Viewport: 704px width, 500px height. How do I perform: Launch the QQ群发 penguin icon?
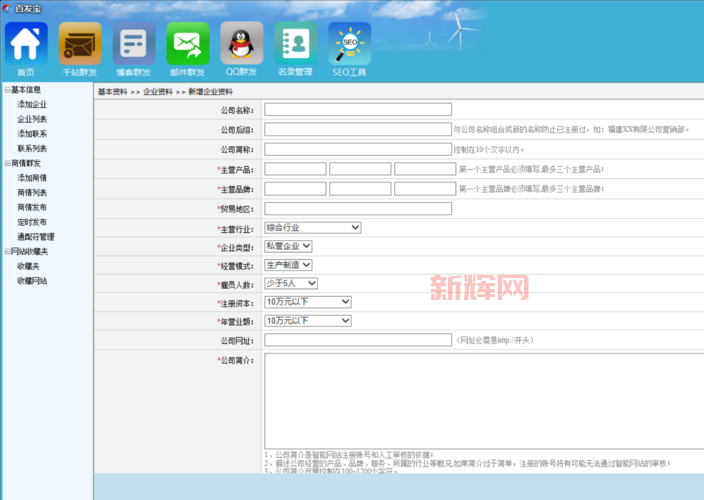241,44
